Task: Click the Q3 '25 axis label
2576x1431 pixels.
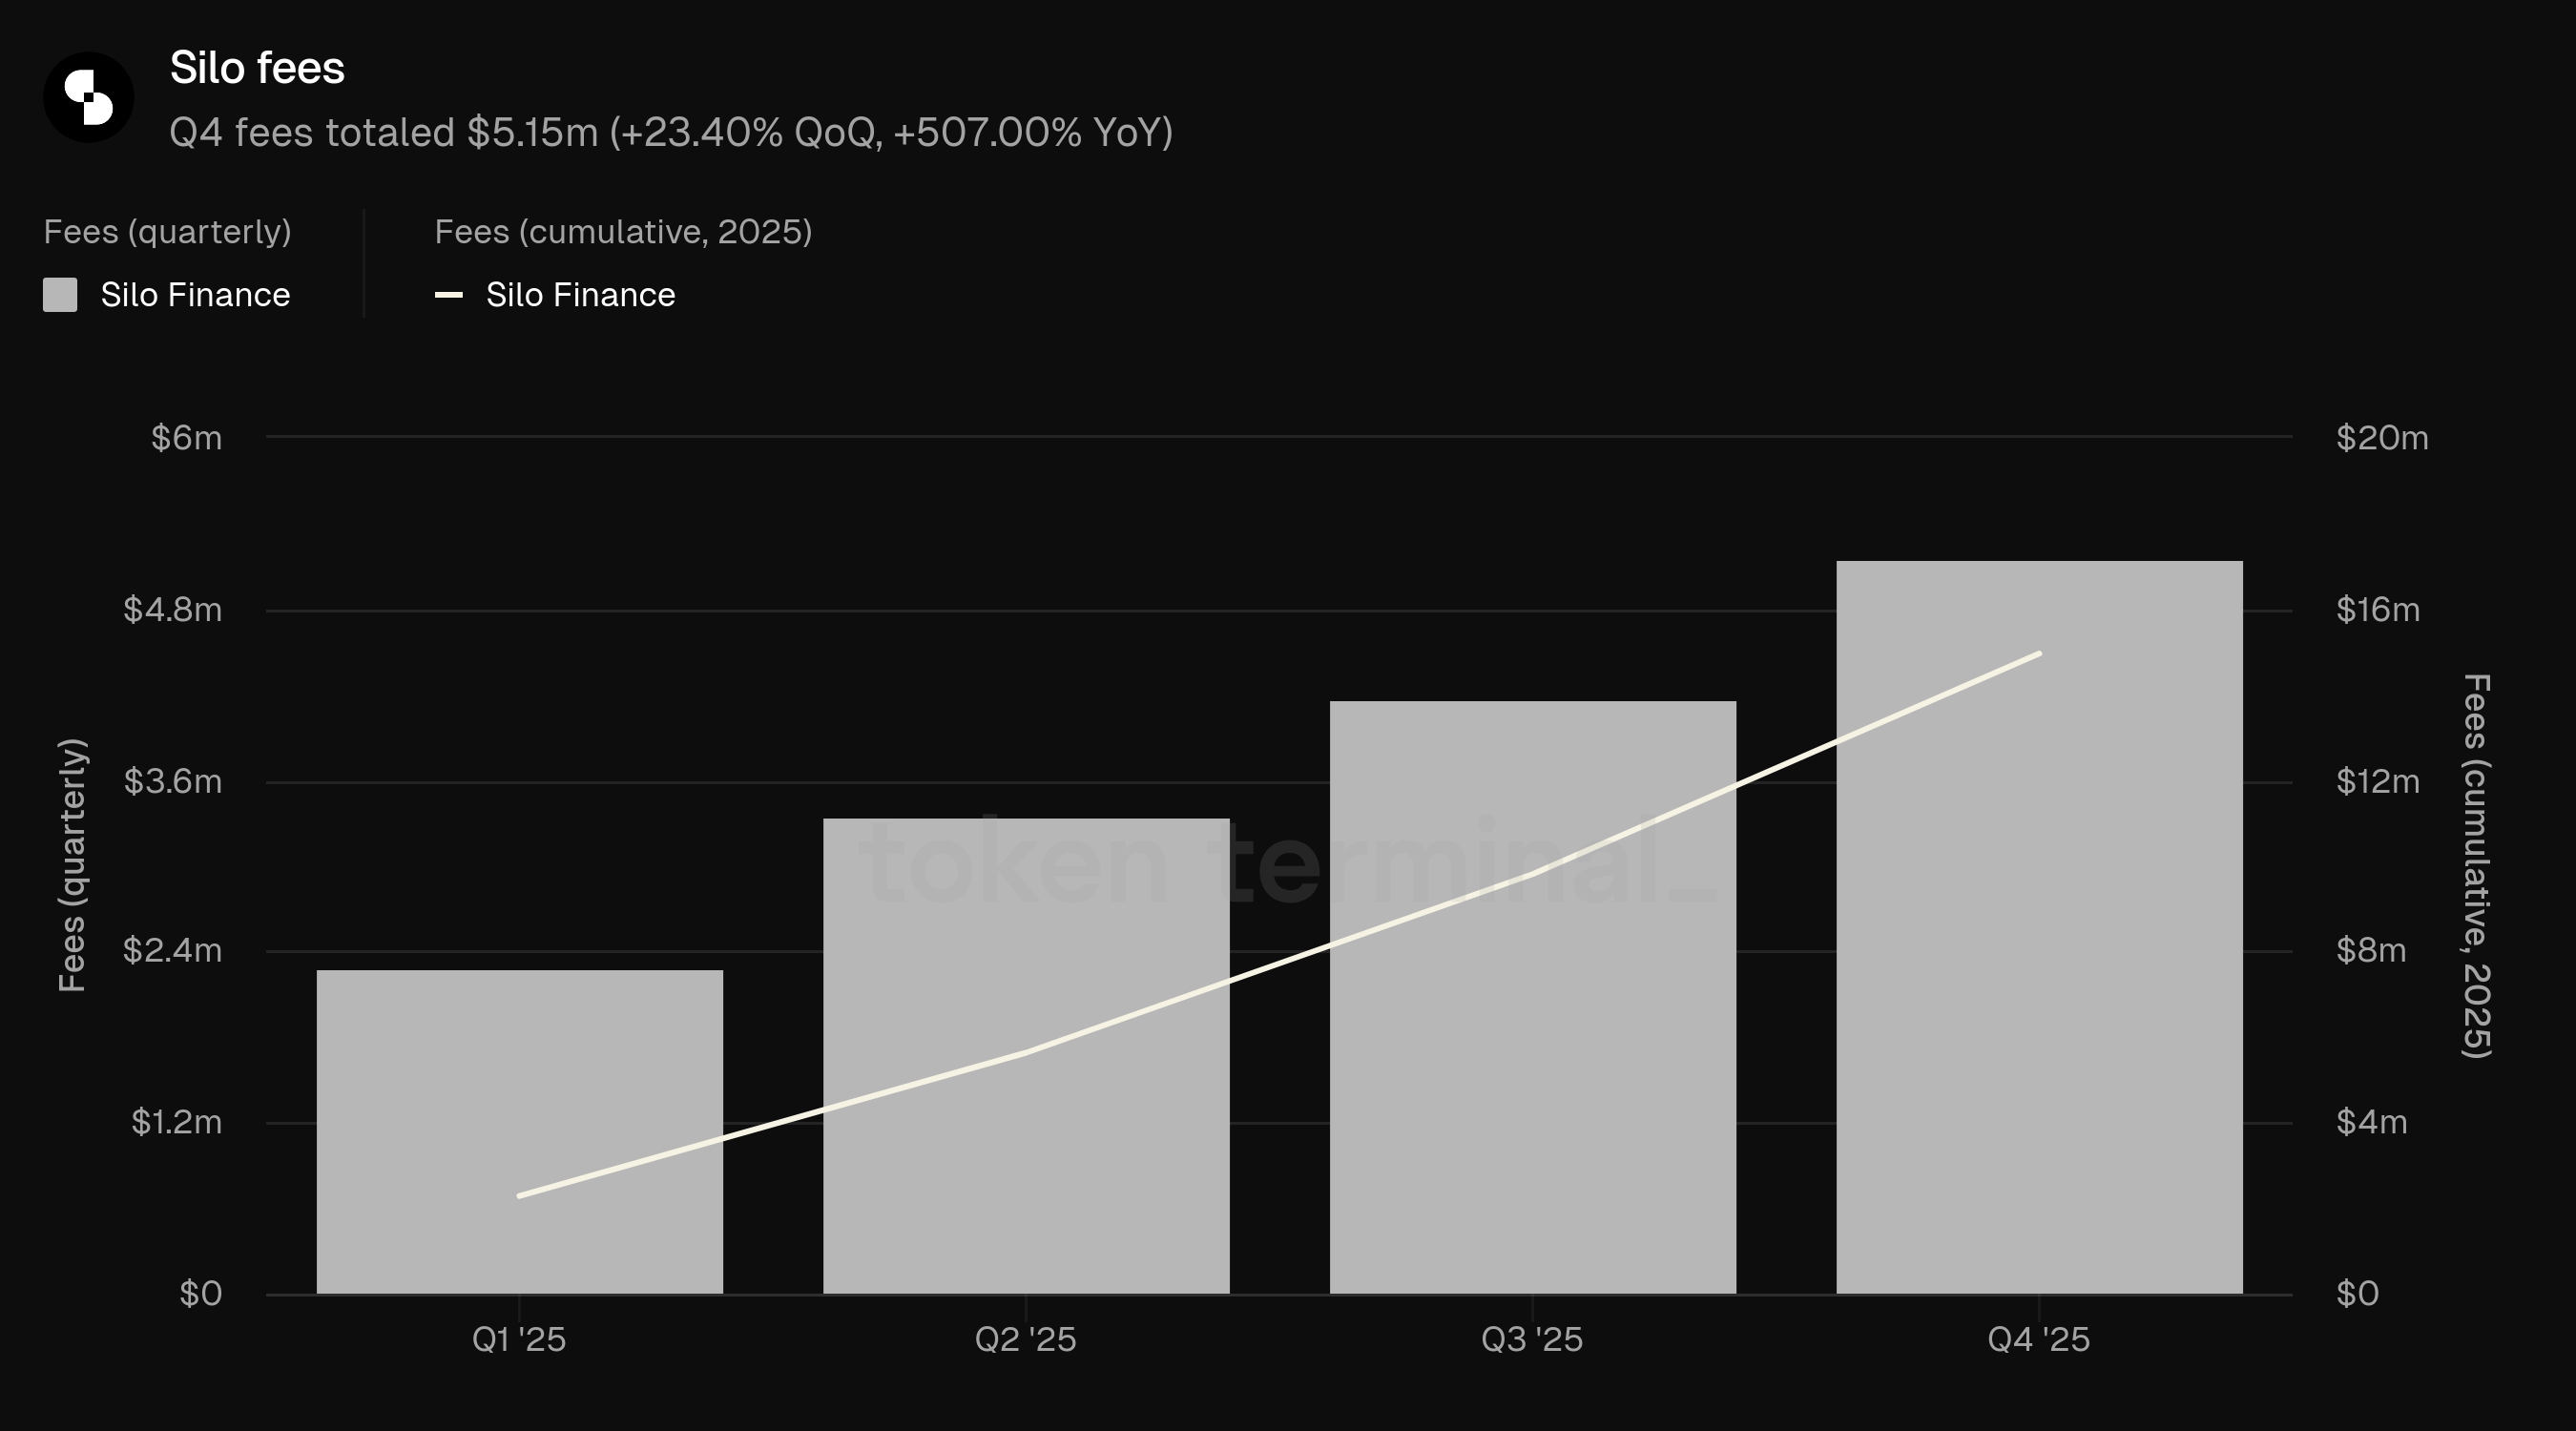Action: [x=1533, y=1339]
